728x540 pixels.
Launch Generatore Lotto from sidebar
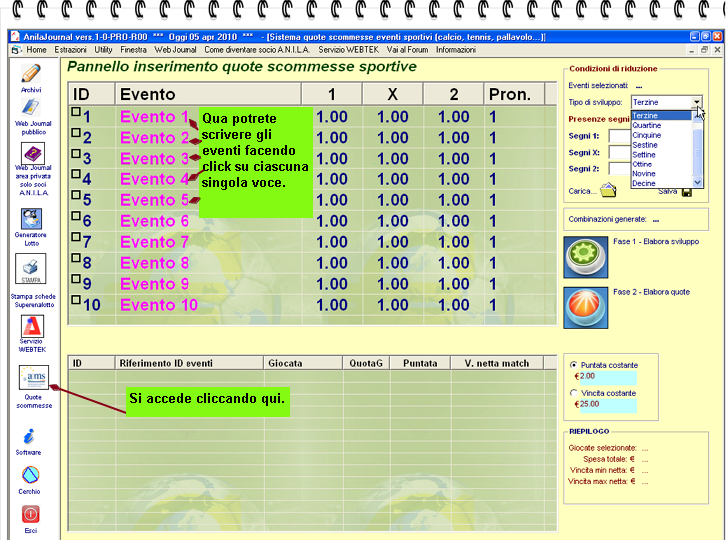(31, 216)
